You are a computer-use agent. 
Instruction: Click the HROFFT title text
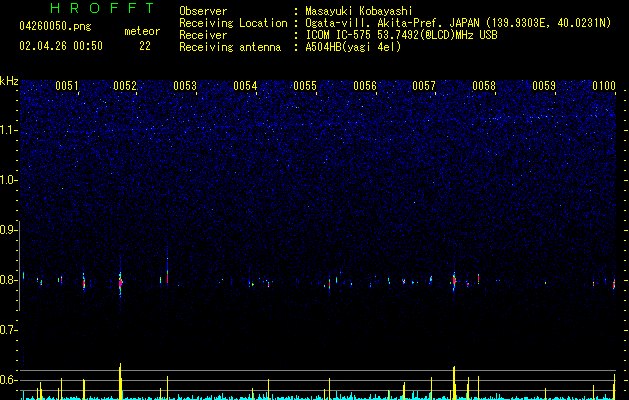point(102,8)
